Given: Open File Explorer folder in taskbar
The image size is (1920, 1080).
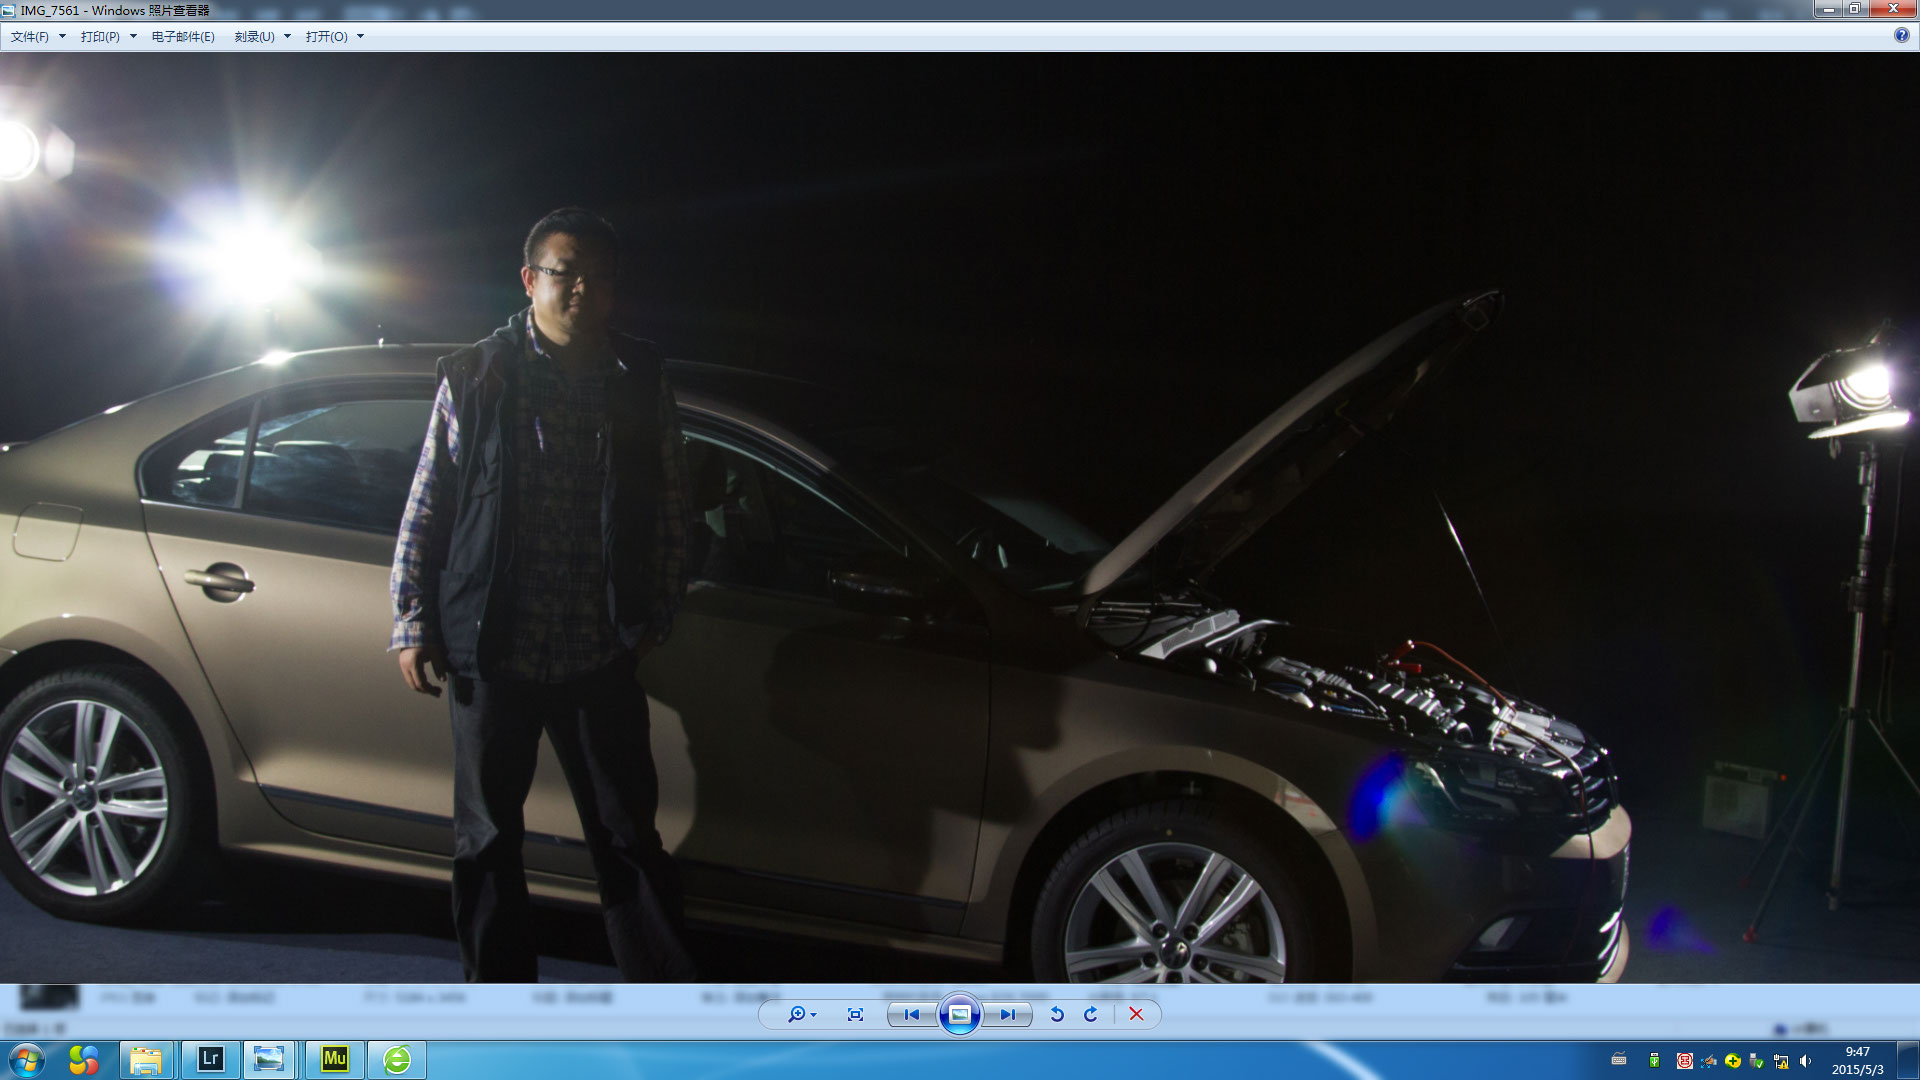Looking at the screenshot, I should pos(146,1059).
